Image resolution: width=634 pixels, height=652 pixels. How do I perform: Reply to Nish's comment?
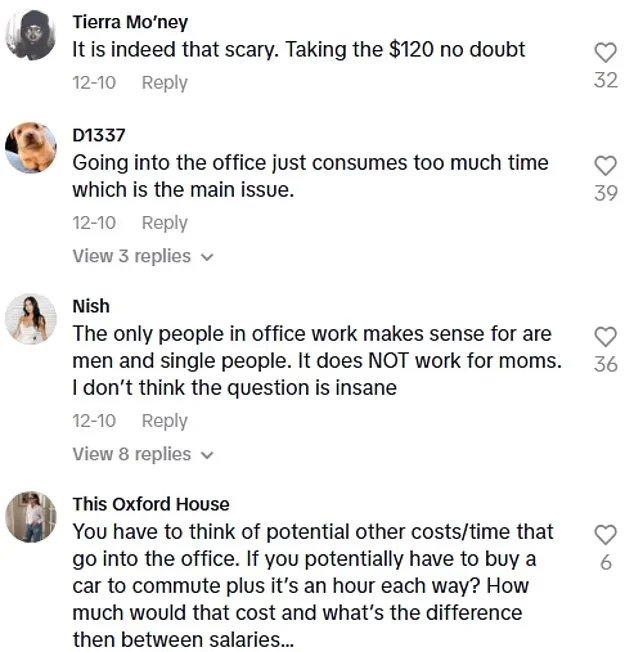pos(164,420)
